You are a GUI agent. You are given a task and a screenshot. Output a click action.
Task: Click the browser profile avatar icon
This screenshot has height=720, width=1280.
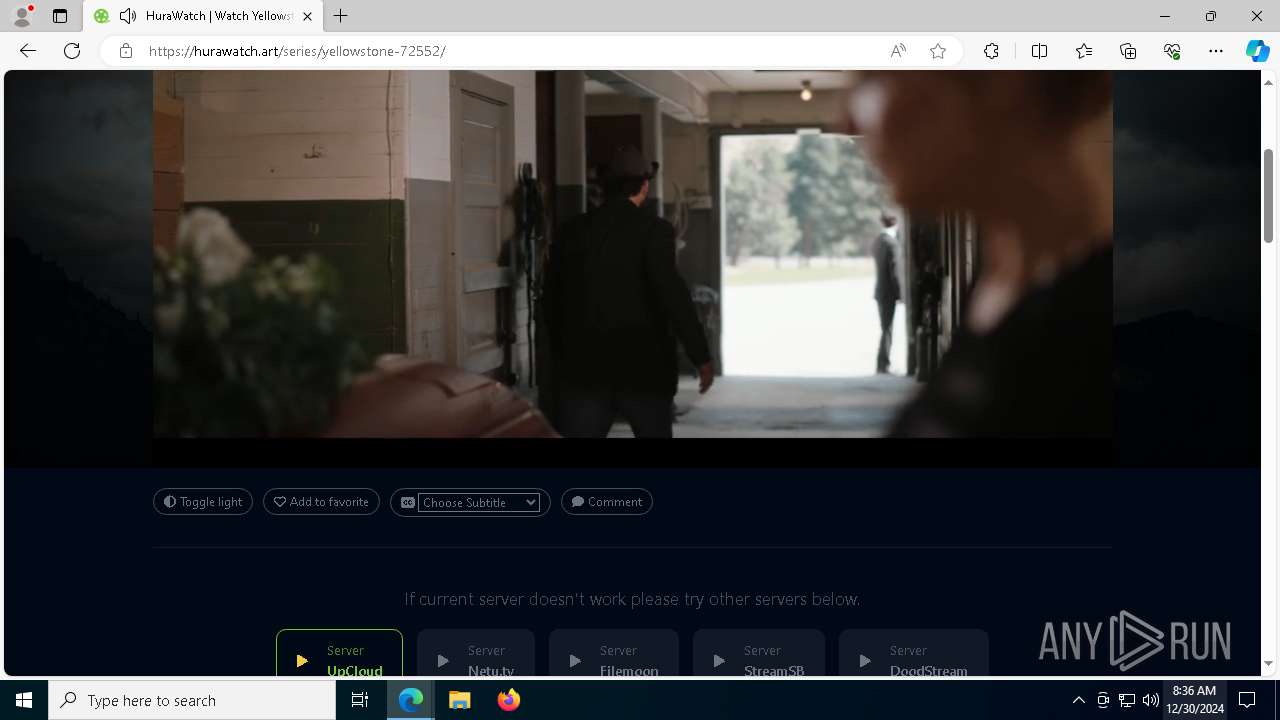22,16
